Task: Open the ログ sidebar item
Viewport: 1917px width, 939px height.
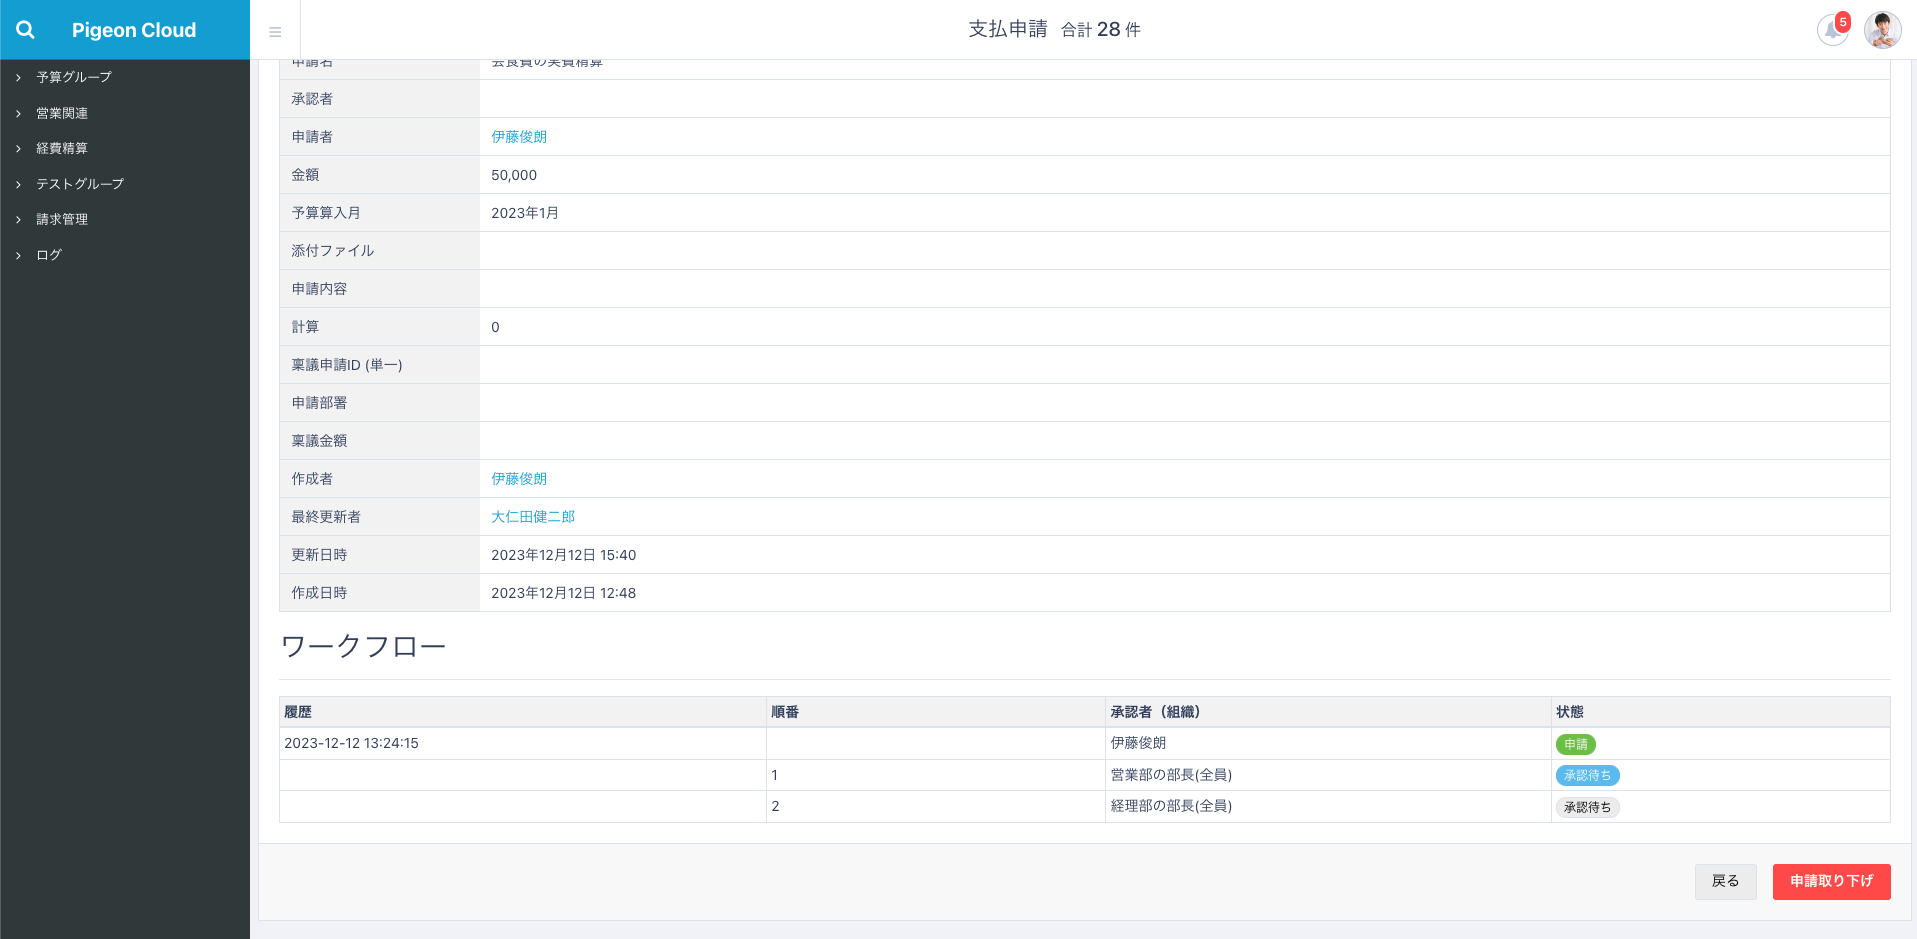Action: pos(49,255)
